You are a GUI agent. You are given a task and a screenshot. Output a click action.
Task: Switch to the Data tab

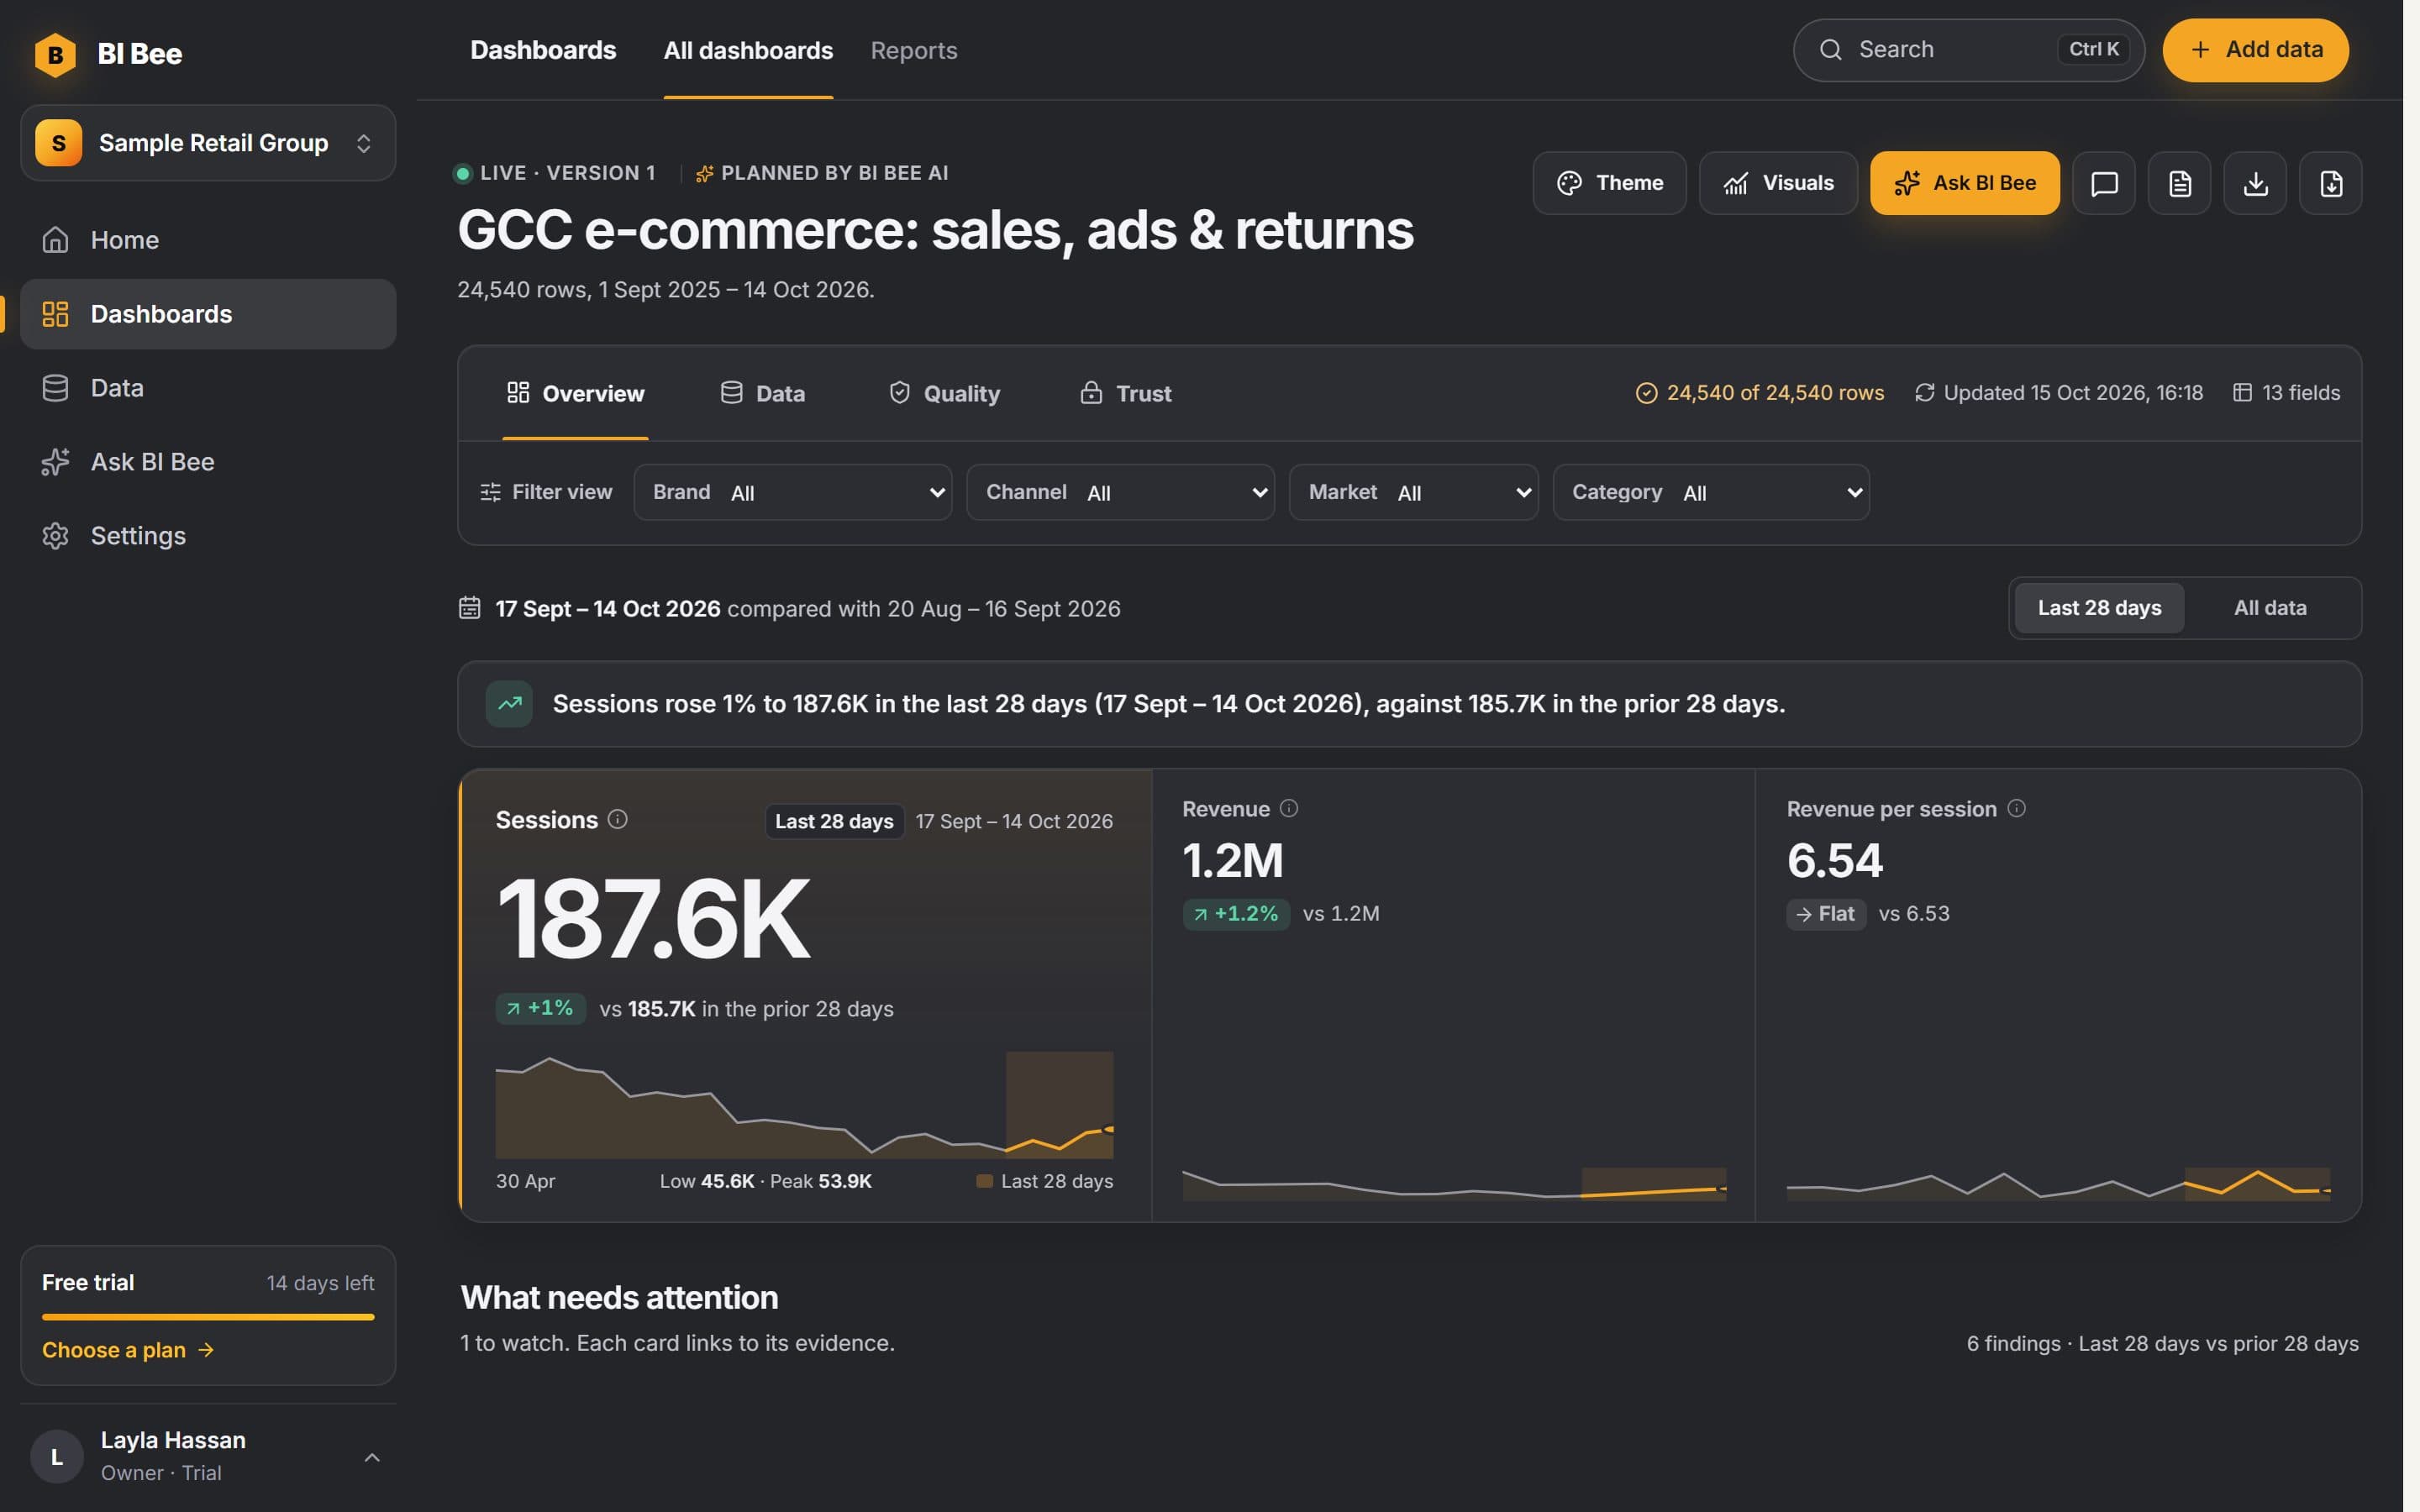coord(762,393)
